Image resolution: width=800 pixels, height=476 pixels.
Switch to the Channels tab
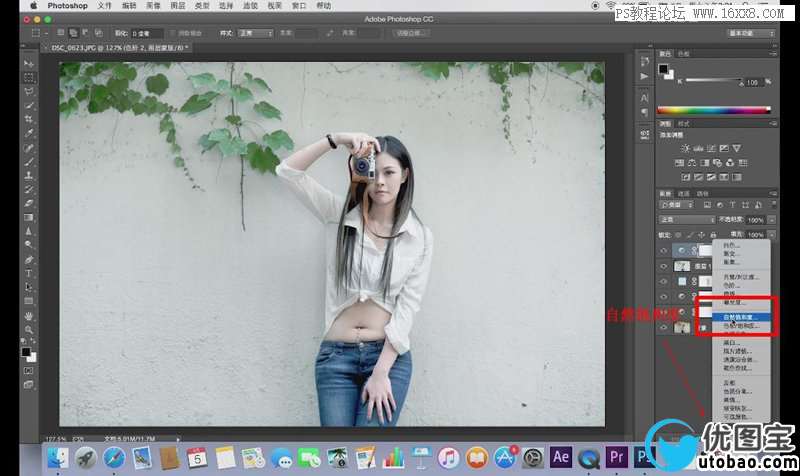[684, 194]
